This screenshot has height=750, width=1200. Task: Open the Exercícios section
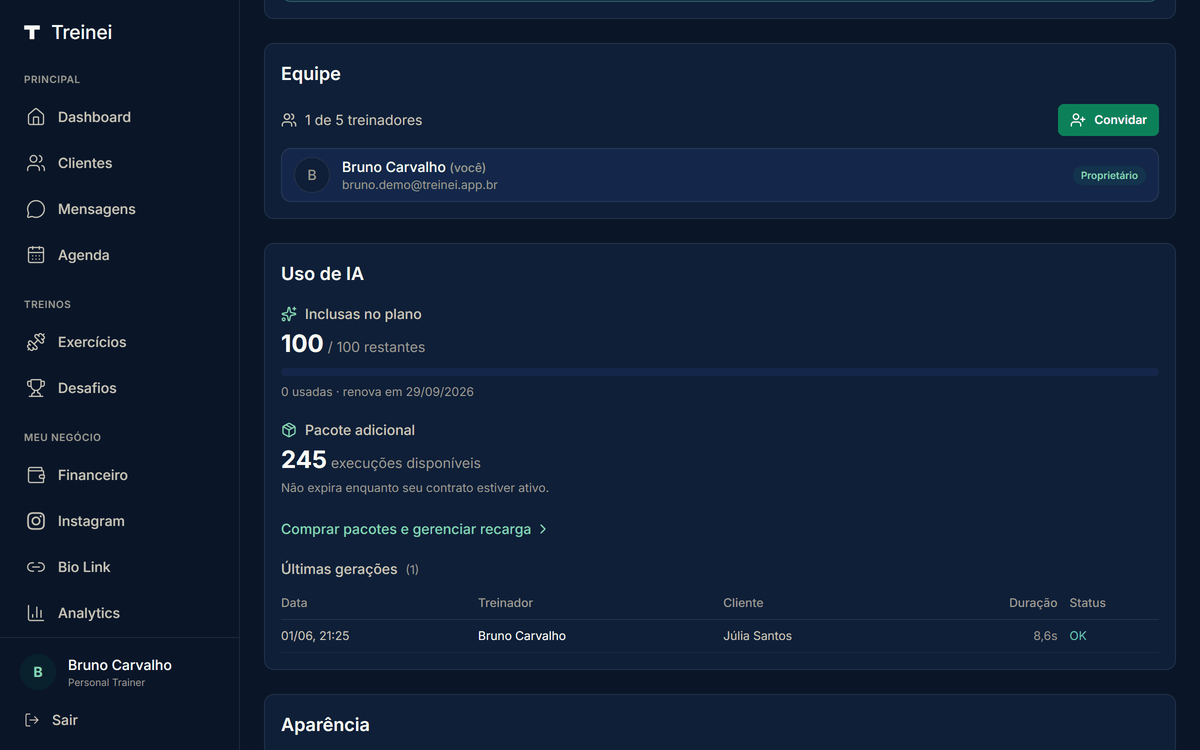click(x=120, y=342)
